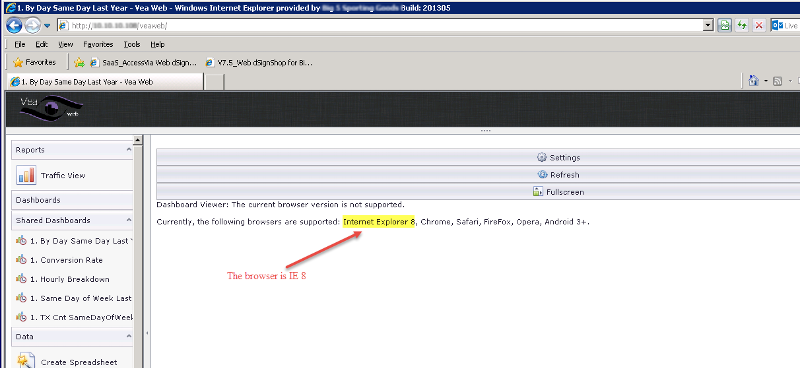Image resolution: width=800 pixels, height=368 pixels.
Task: Open the Tools menu
Action: tap(132, 44)
